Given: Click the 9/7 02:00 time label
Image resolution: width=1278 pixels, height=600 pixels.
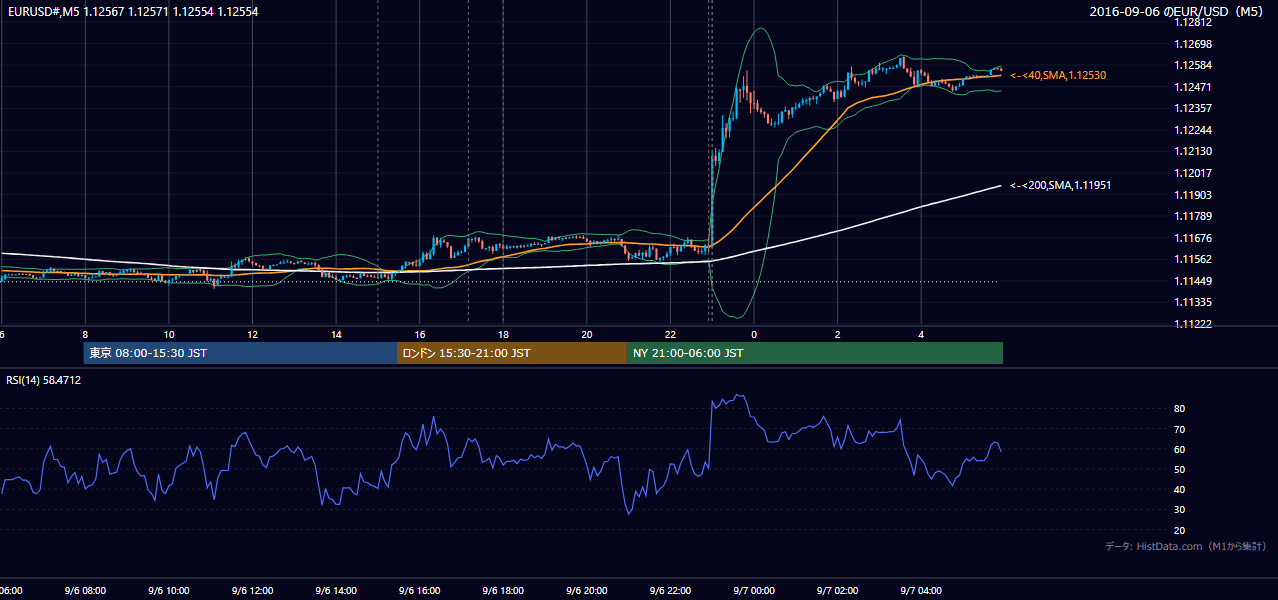Looking at the screenshot, I should (838, 591).
